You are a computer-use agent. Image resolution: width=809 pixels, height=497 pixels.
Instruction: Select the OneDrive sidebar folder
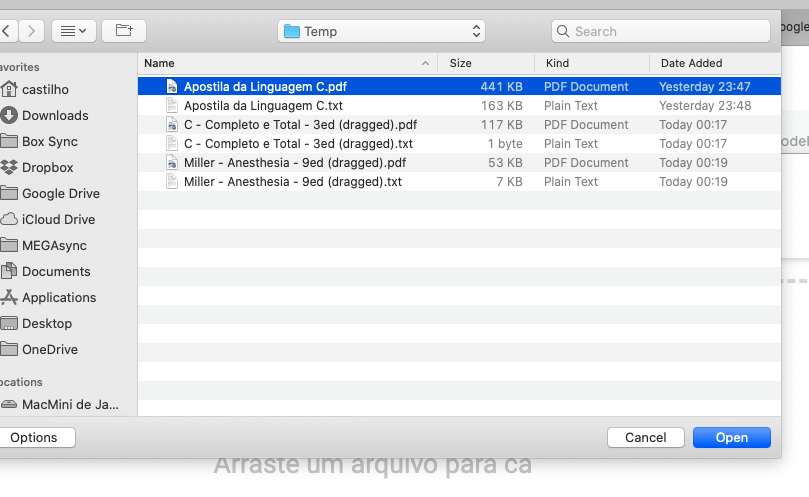point(50,349)
